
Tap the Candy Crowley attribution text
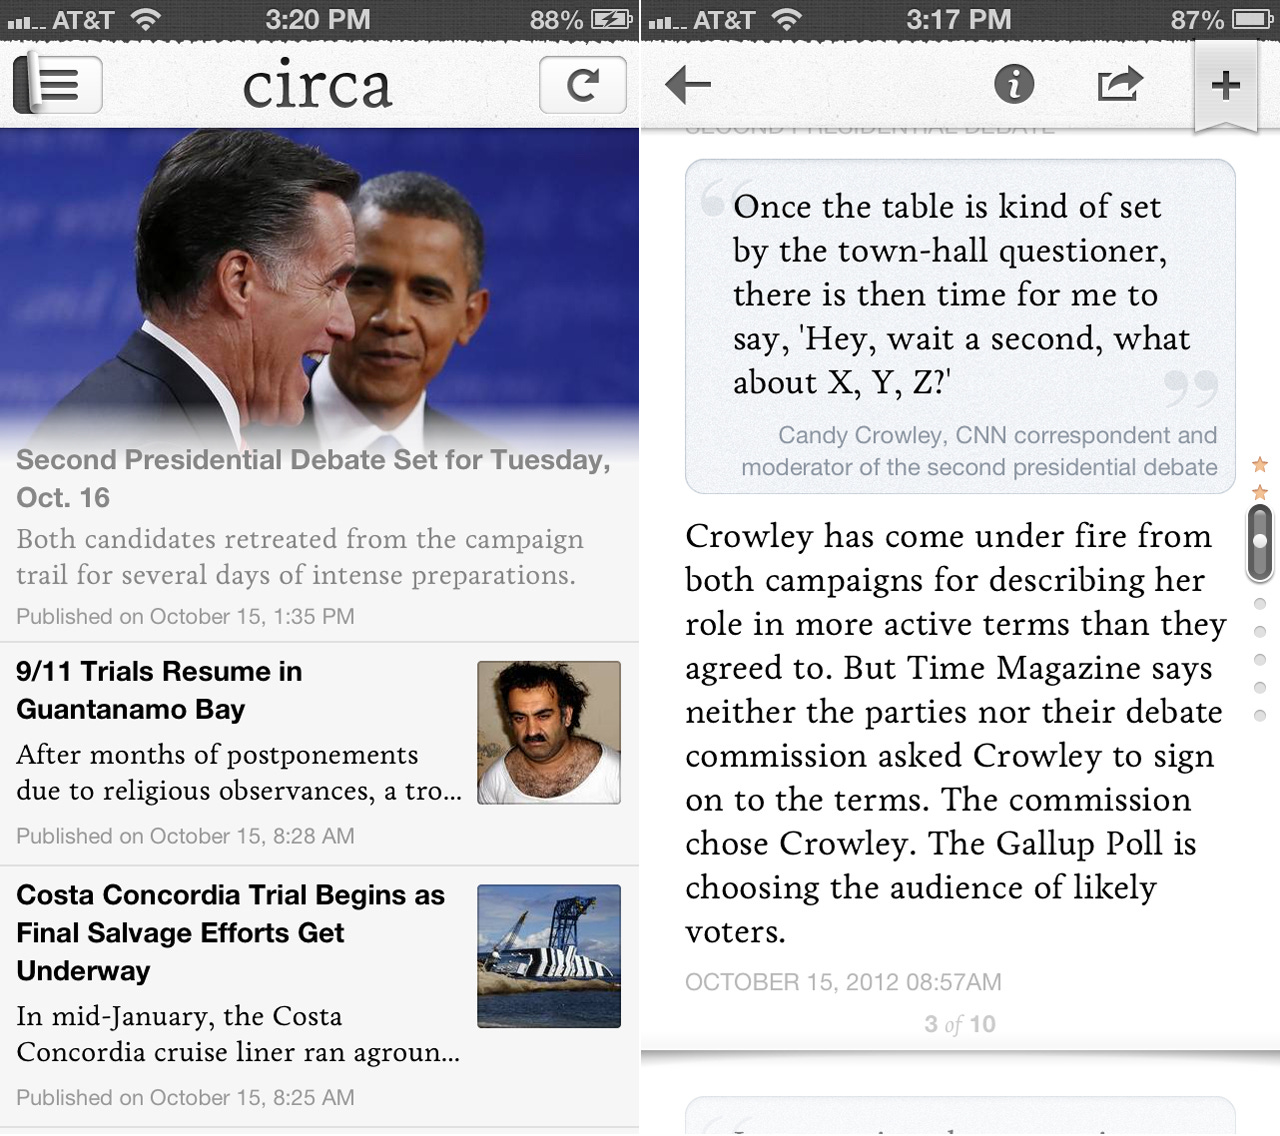click(x=979, y=451)
